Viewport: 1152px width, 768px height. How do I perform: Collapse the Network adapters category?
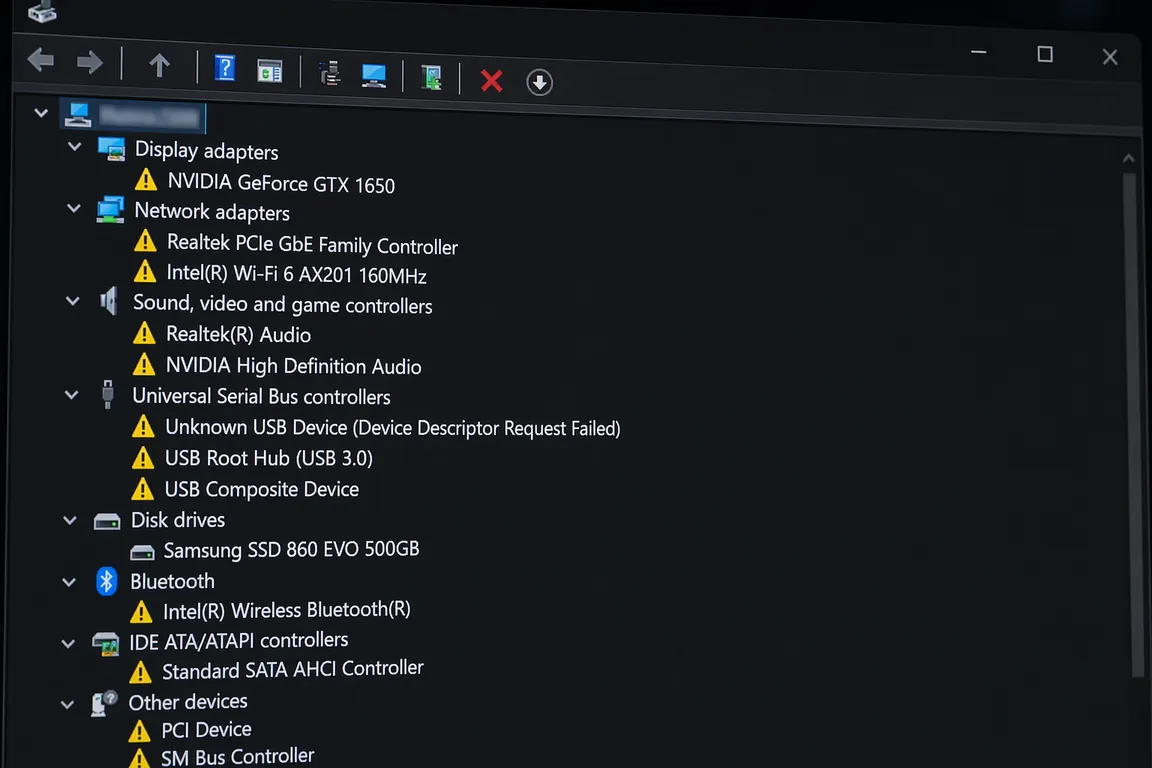pos(73,209)
